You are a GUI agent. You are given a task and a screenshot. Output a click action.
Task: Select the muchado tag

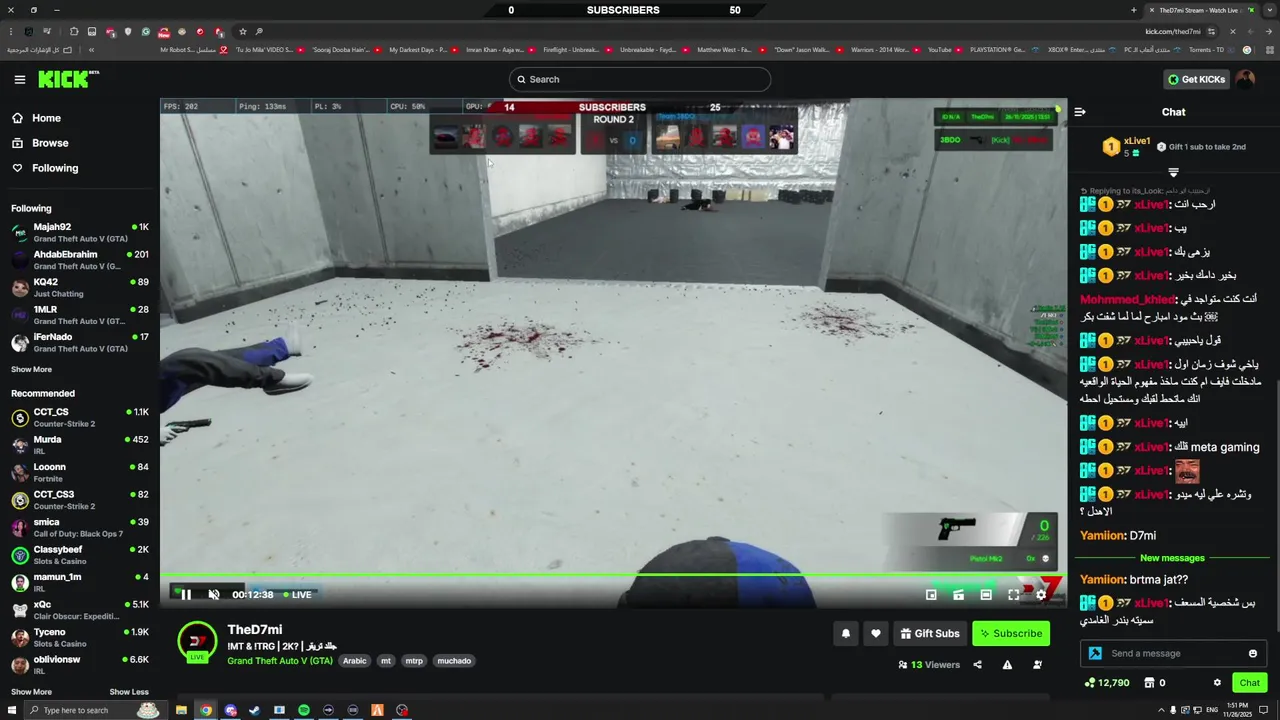click(x=454, y=661)
